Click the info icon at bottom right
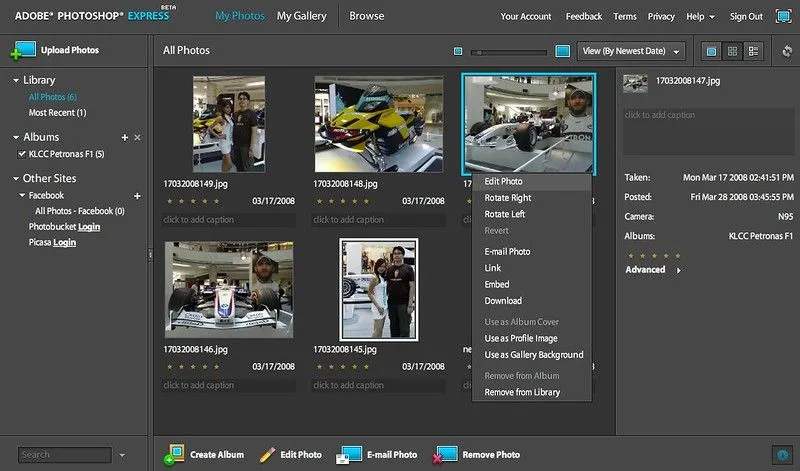 (x=782, y=454)
